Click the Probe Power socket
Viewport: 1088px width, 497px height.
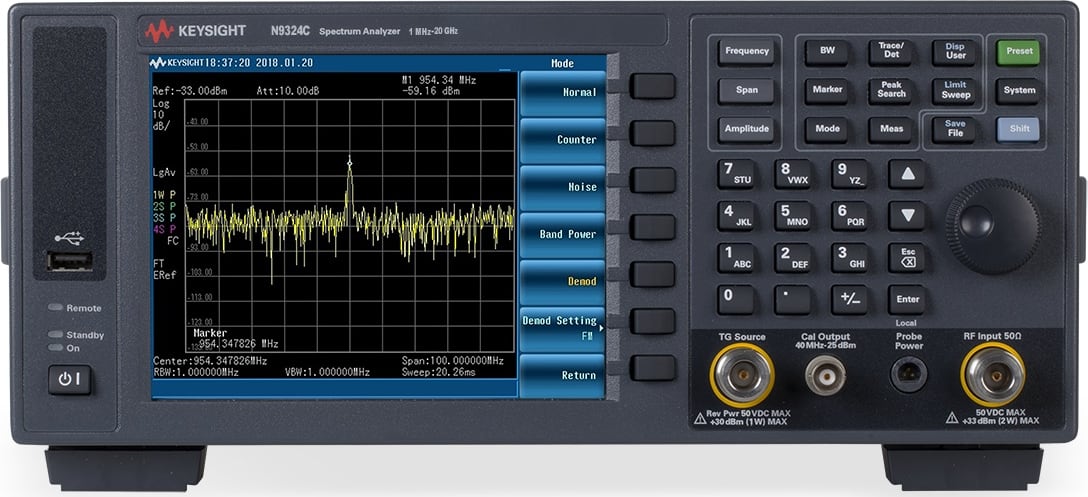908,375
